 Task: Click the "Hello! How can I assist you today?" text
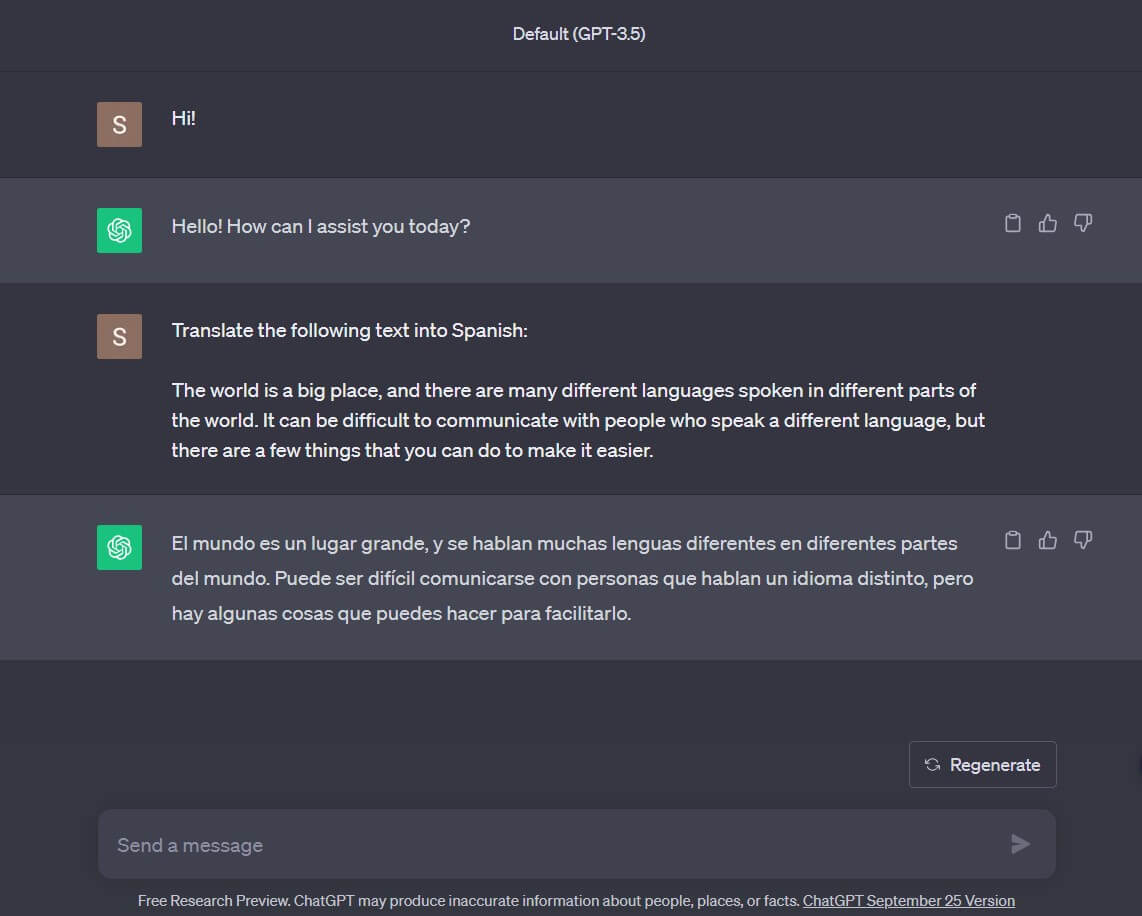coord(320,226)
